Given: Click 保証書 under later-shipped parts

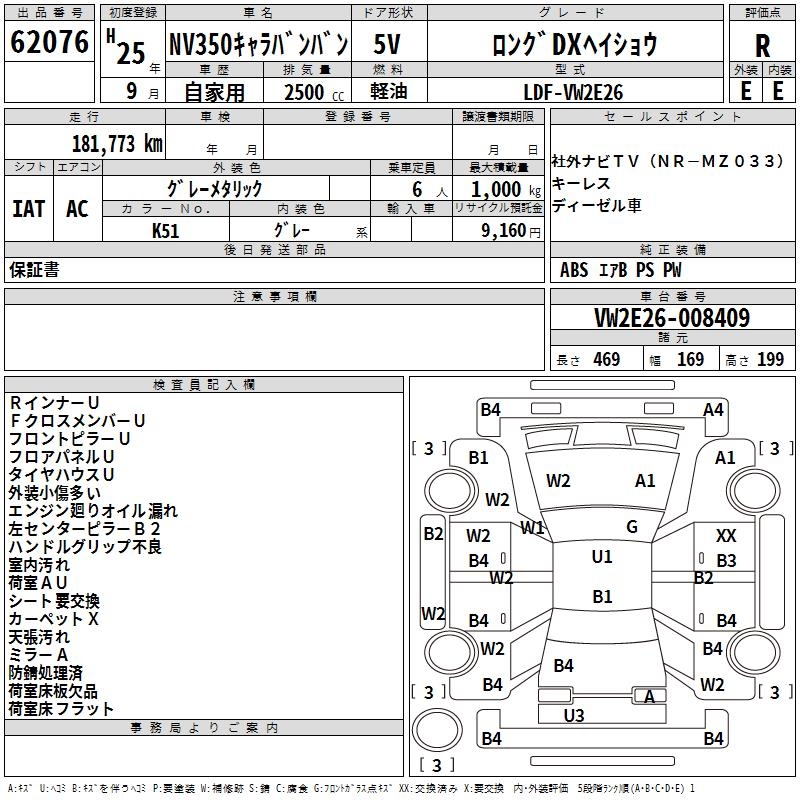Looking at the screenshot, I should tap(34, 269).
